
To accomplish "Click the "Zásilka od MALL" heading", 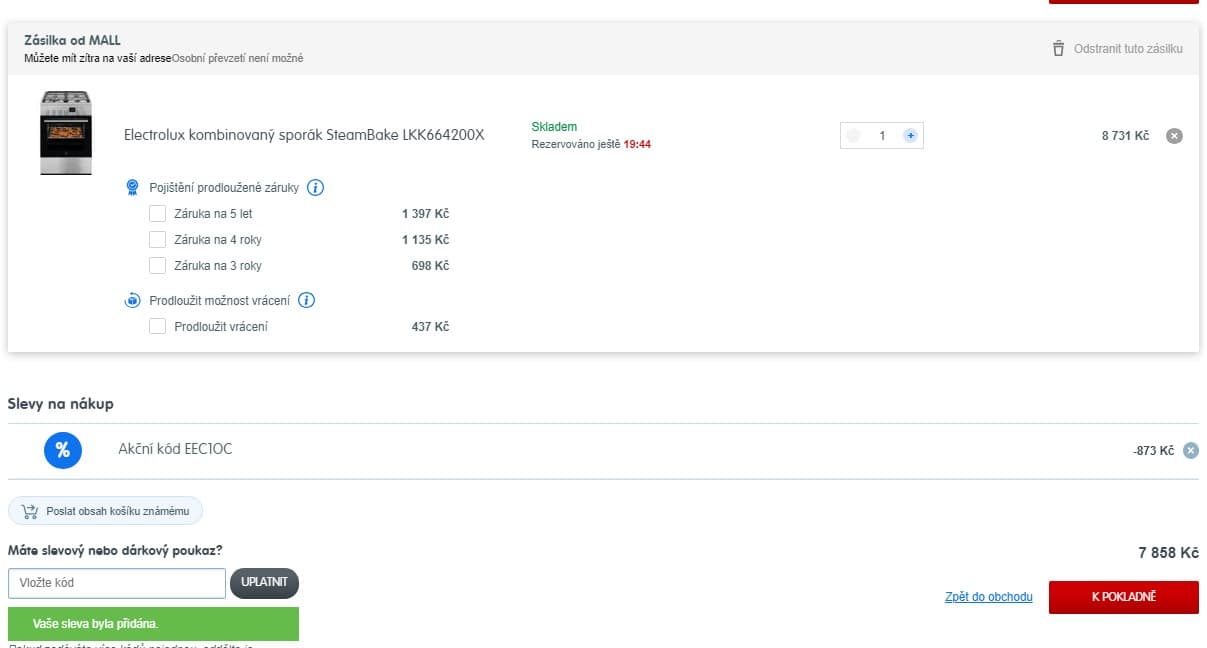I will [72, 40].
